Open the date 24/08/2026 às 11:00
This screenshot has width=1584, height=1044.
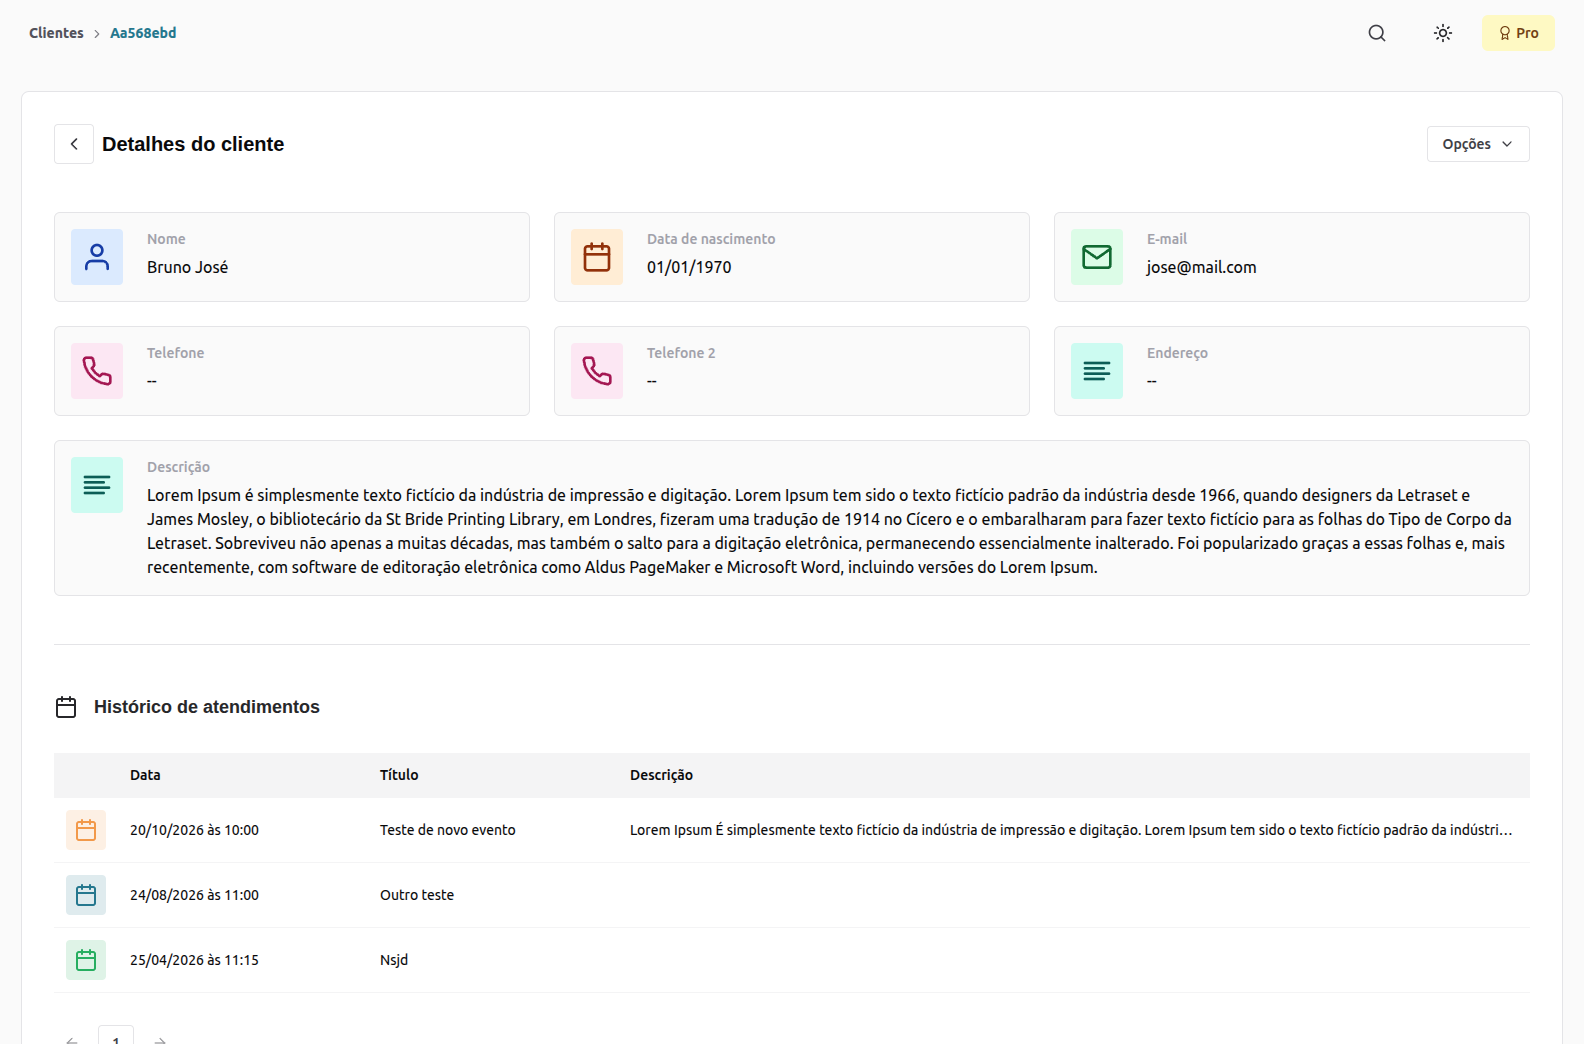click(194, 895)
